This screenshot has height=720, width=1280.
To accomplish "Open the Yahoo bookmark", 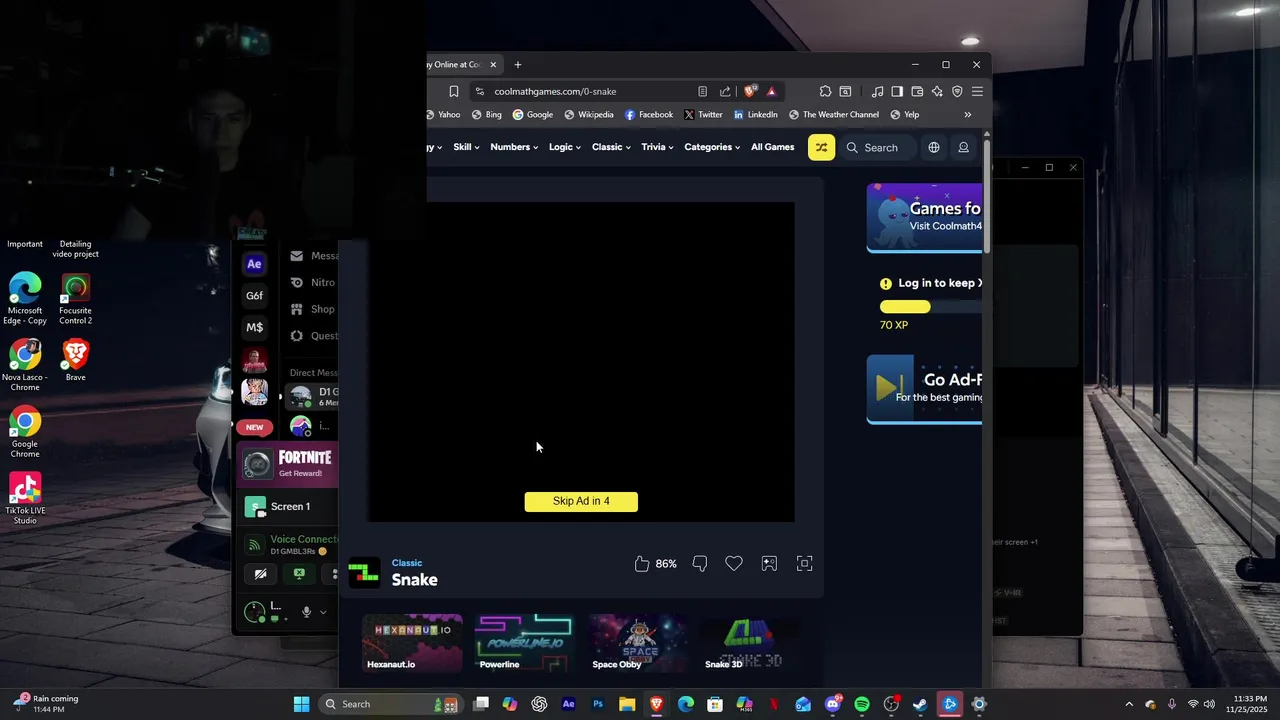I will (x=442, y=115).
